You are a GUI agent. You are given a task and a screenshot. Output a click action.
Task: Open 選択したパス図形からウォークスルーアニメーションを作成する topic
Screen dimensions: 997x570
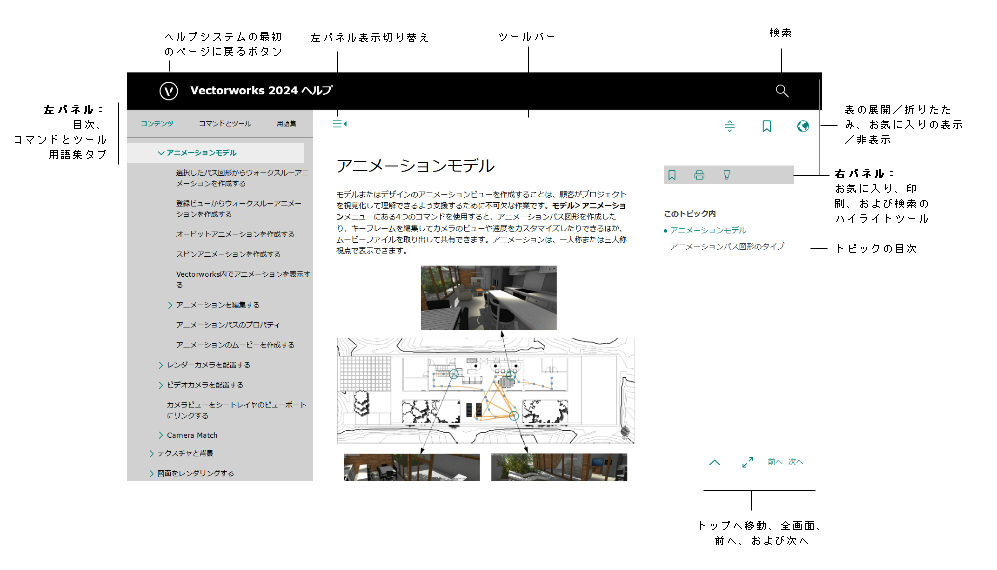tap(242, 178)
